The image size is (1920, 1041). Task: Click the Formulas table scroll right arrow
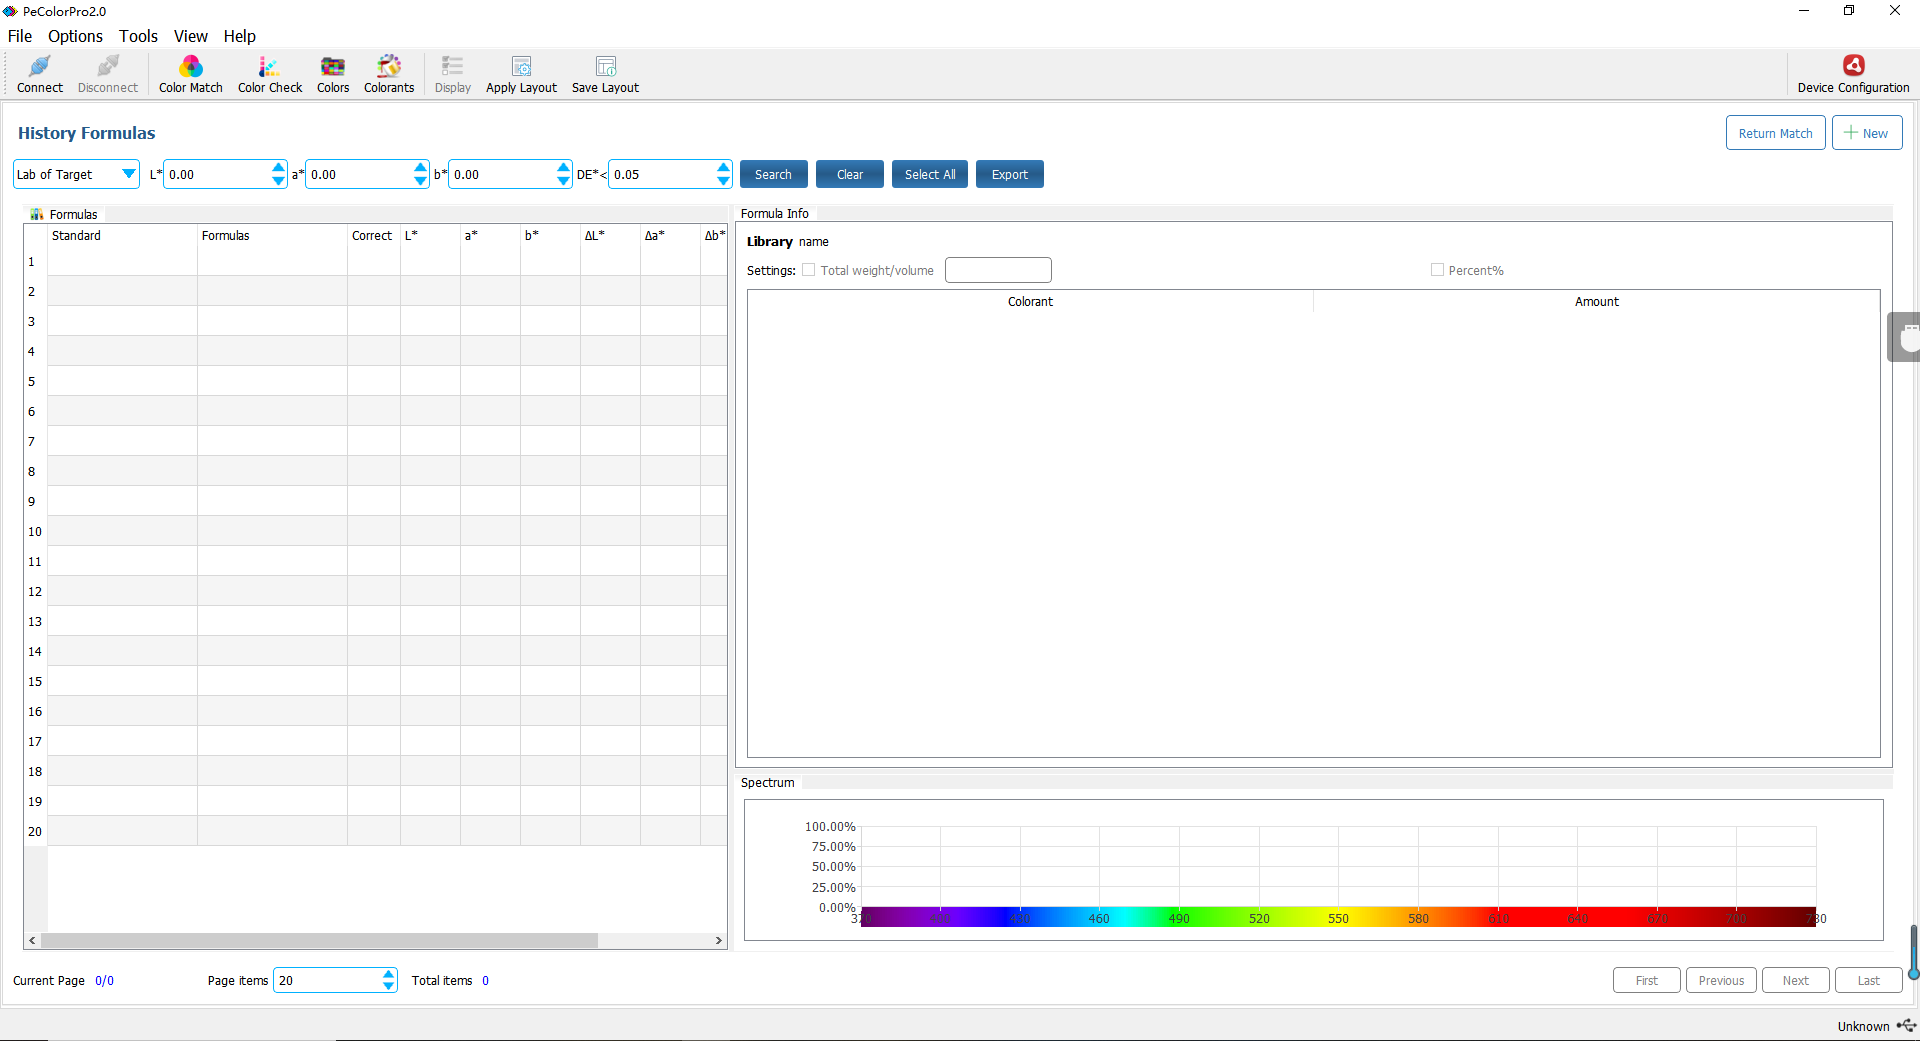(719, 941)
